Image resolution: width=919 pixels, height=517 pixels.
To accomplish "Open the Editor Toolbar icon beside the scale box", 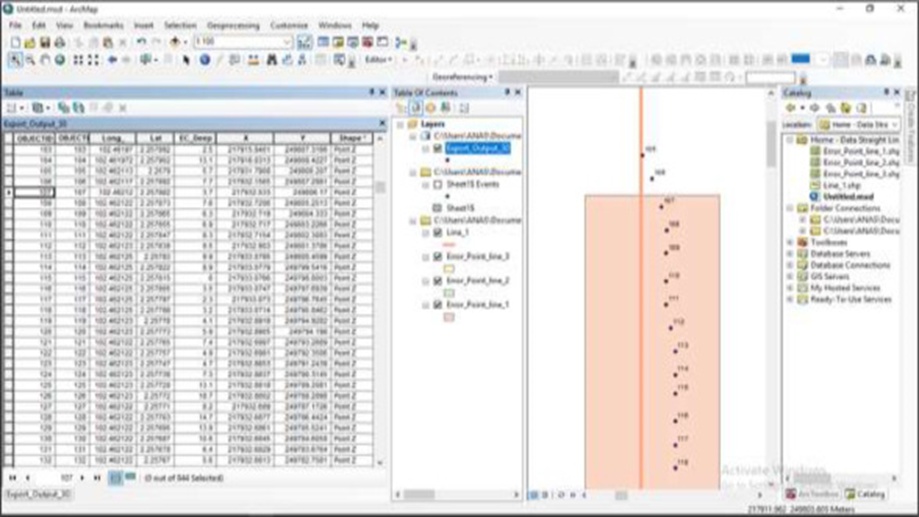I will [x=304, y=42].
